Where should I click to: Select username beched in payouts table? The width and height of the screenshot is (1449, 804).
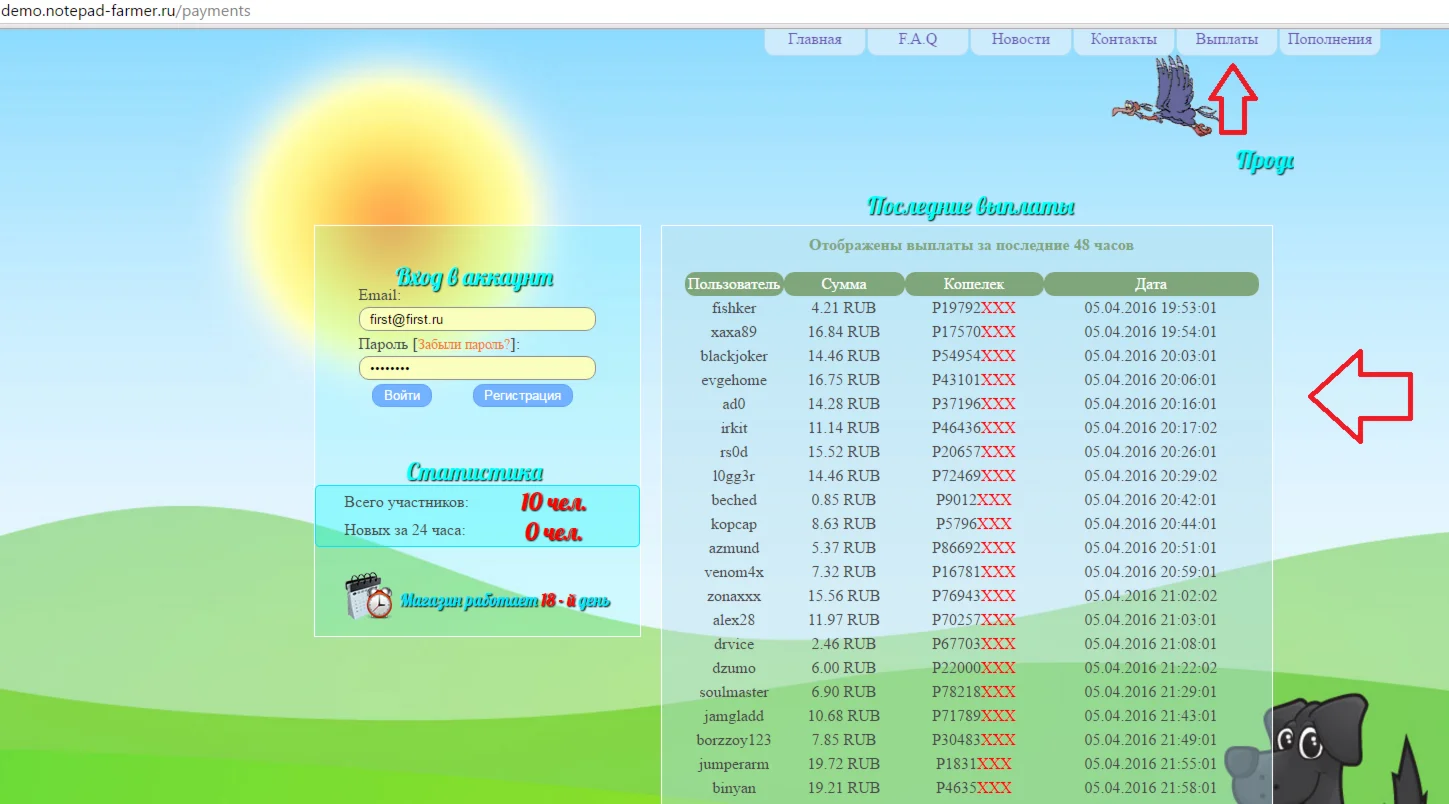734,500
